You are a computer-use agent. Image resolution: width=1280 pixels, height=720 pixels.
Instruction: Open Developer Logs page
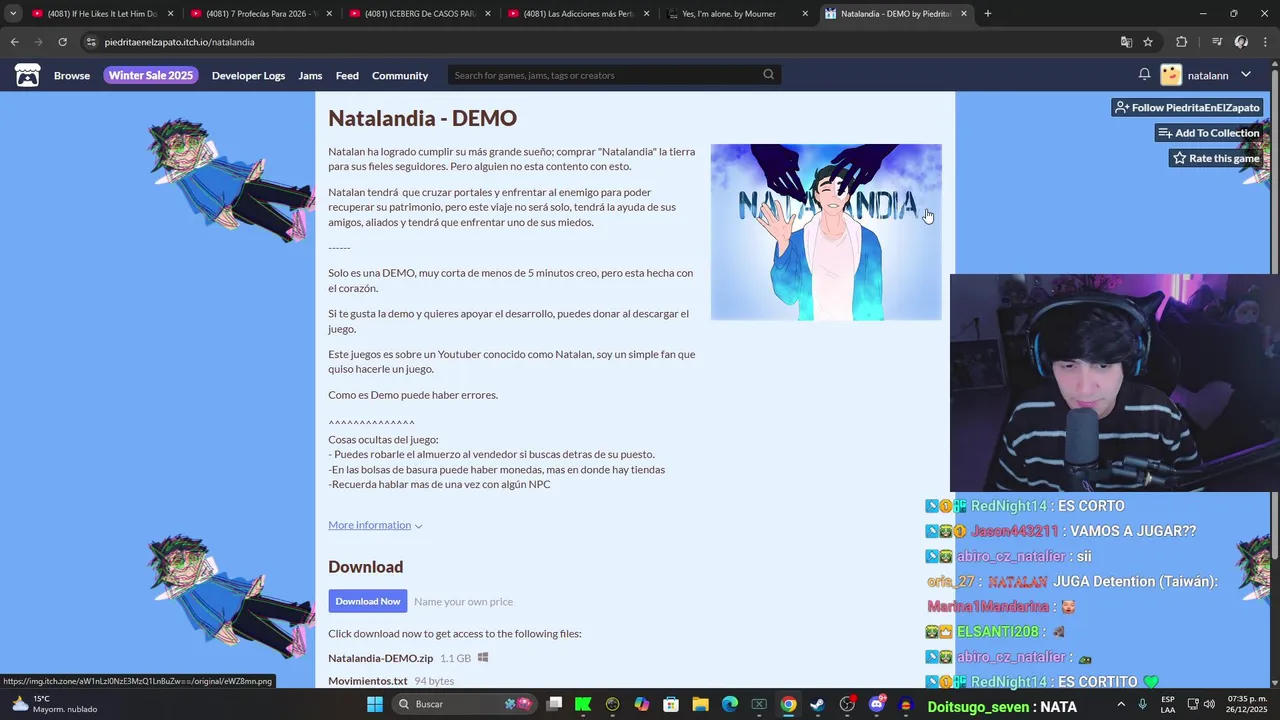point(248,75)
